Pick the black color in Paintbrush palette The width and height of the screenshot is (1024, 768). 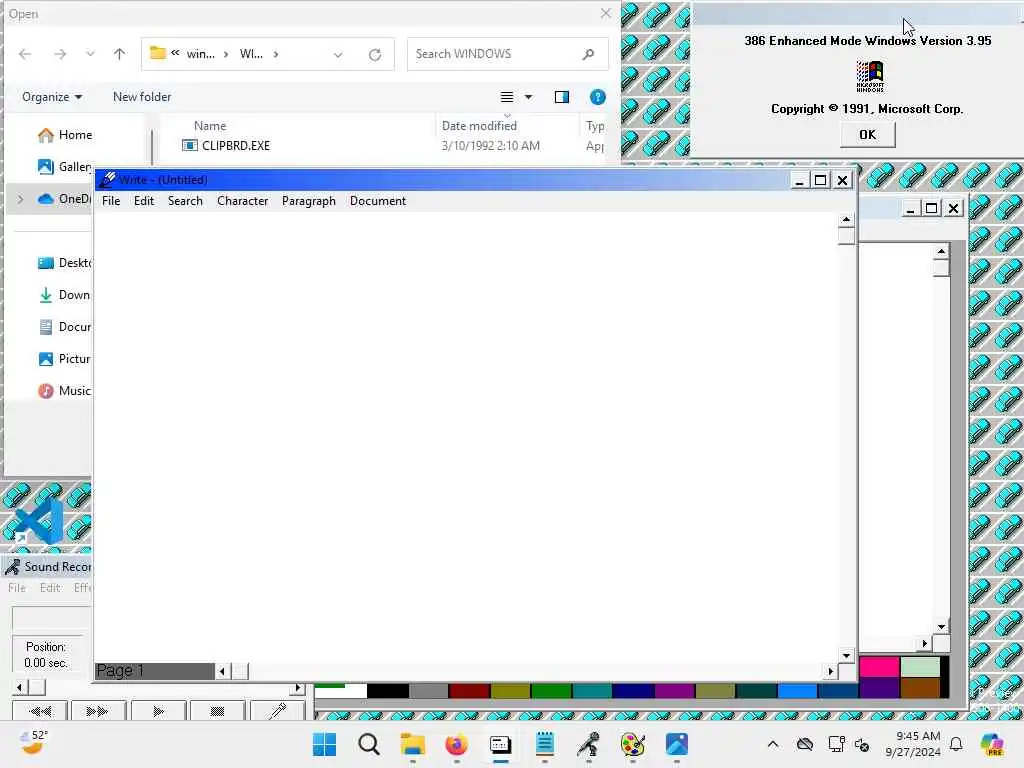pyautogui.click(x=388, y=691)
